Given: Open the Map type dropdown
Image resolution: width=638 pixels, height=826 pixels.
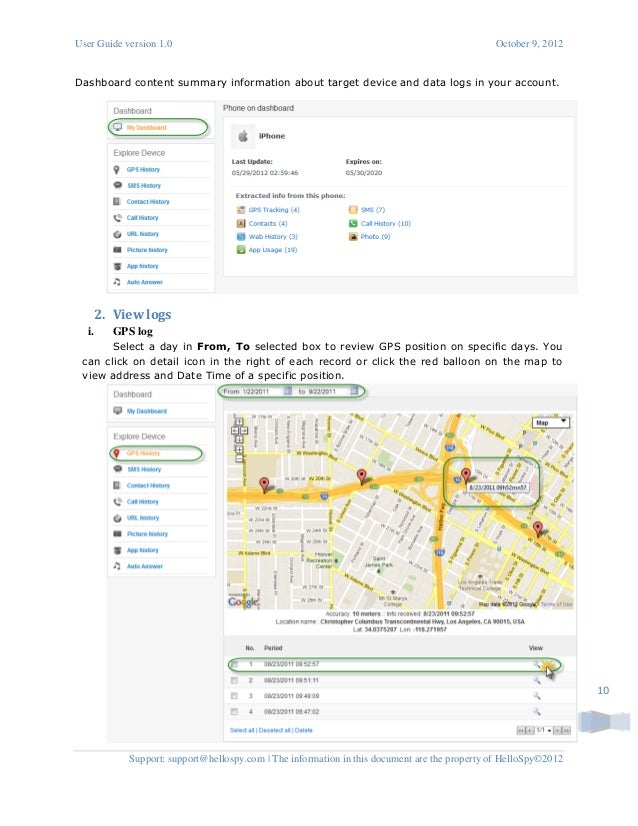Looking at the screenshot, I should 551,422.
